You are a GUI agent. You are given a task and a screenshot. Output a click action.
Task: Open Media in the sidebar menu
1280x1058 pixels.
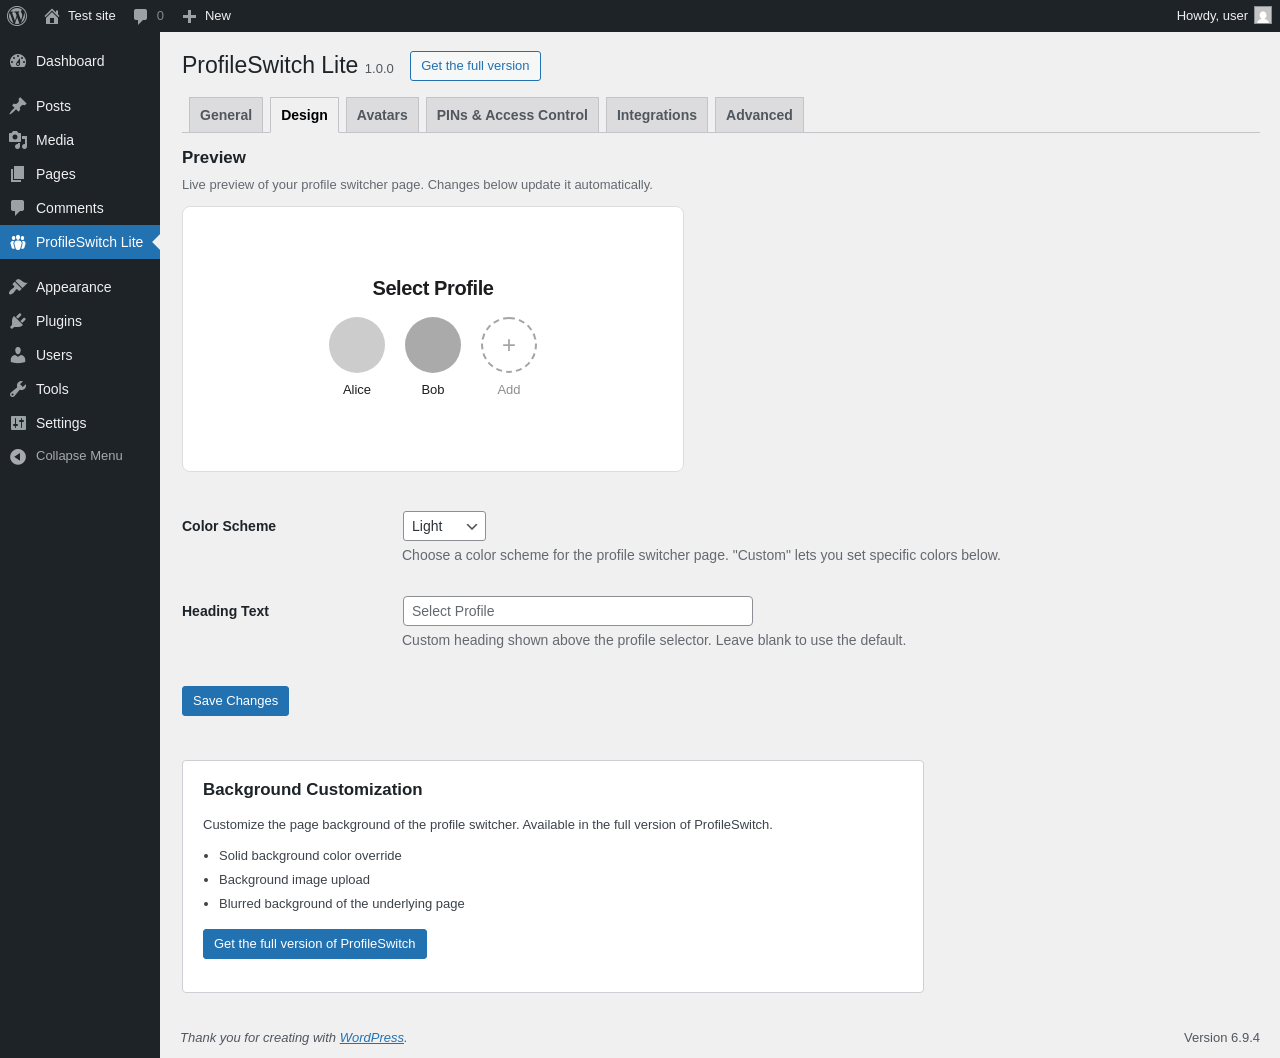point(80,140)
